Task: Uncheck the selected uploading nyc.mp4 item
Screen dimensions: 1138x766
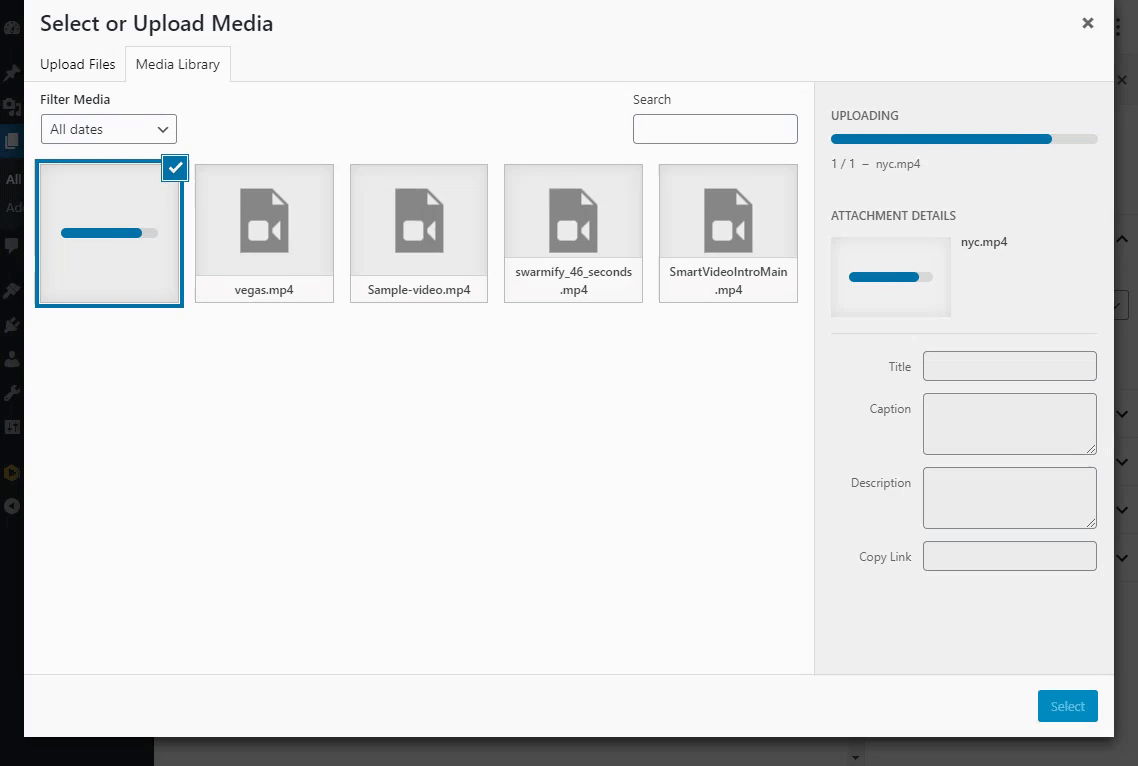Action: tap(175, 168)
